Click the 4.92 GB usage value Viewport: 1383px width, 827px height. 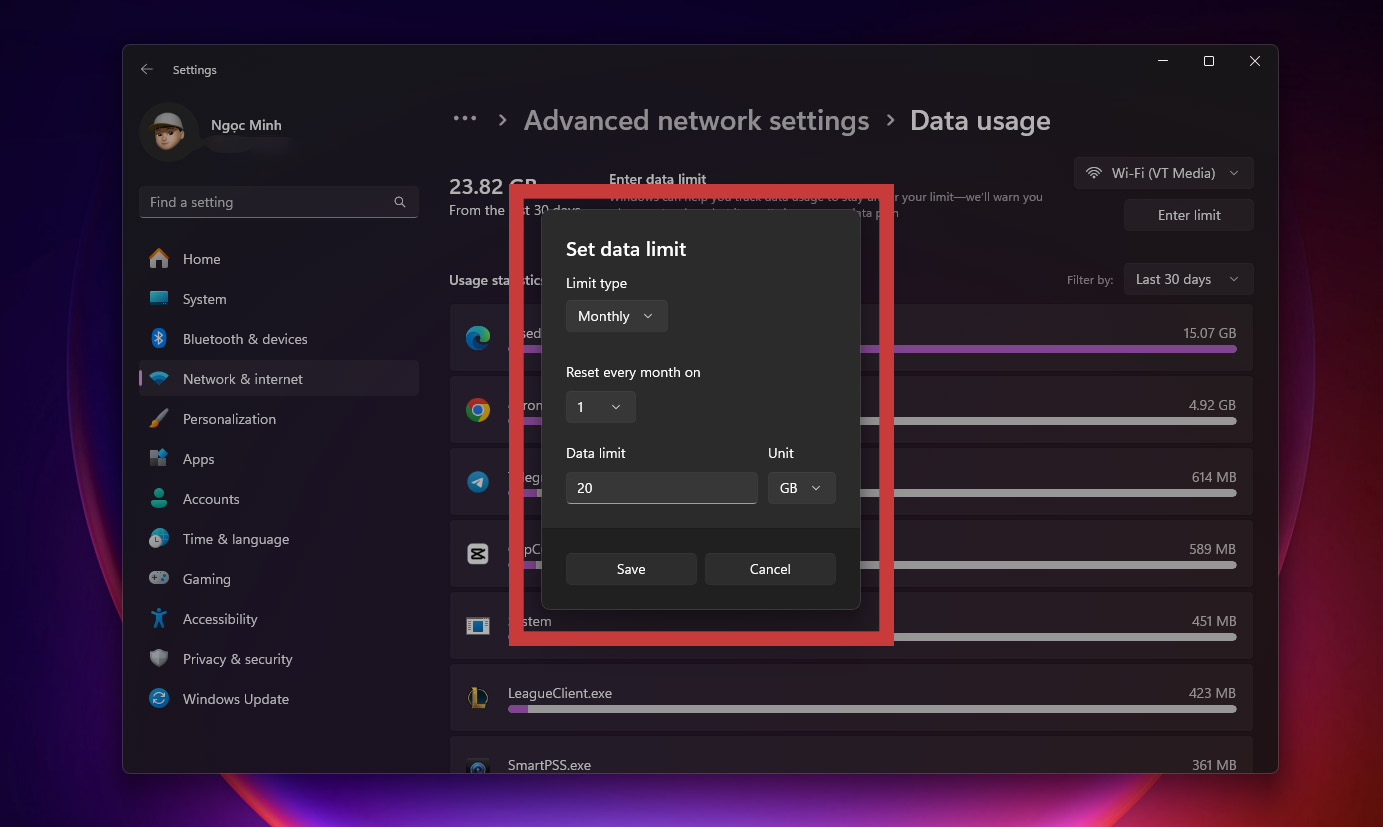pos(1212,405)
